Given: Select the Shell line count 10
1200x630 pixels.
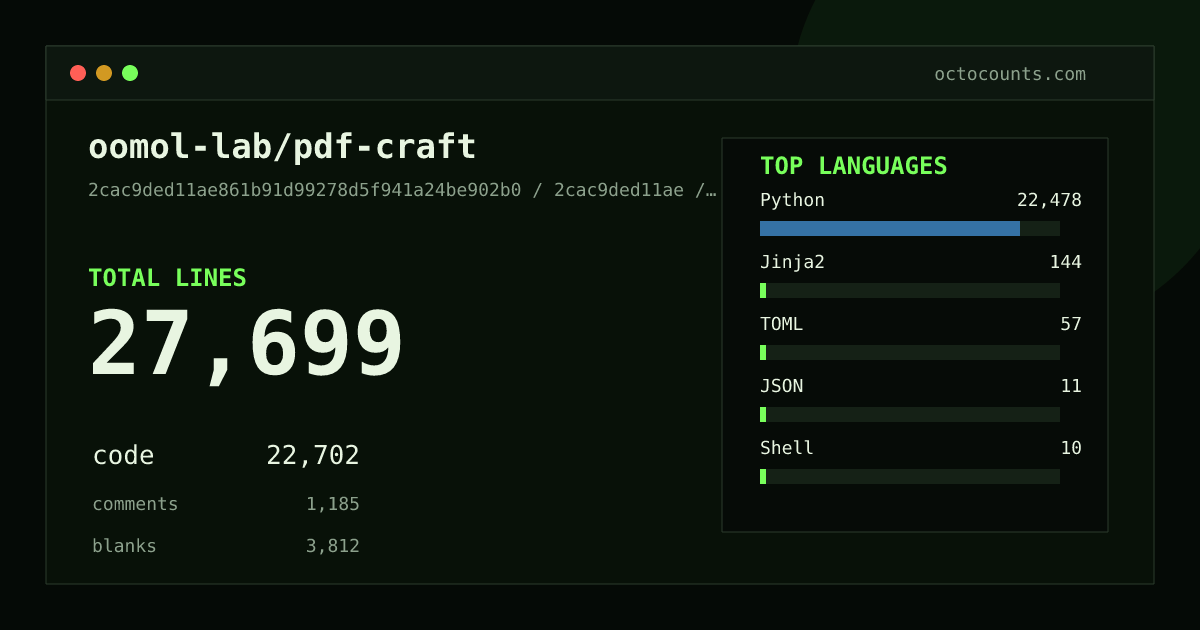Looking at the screenshot, I should click(1071, 448).
